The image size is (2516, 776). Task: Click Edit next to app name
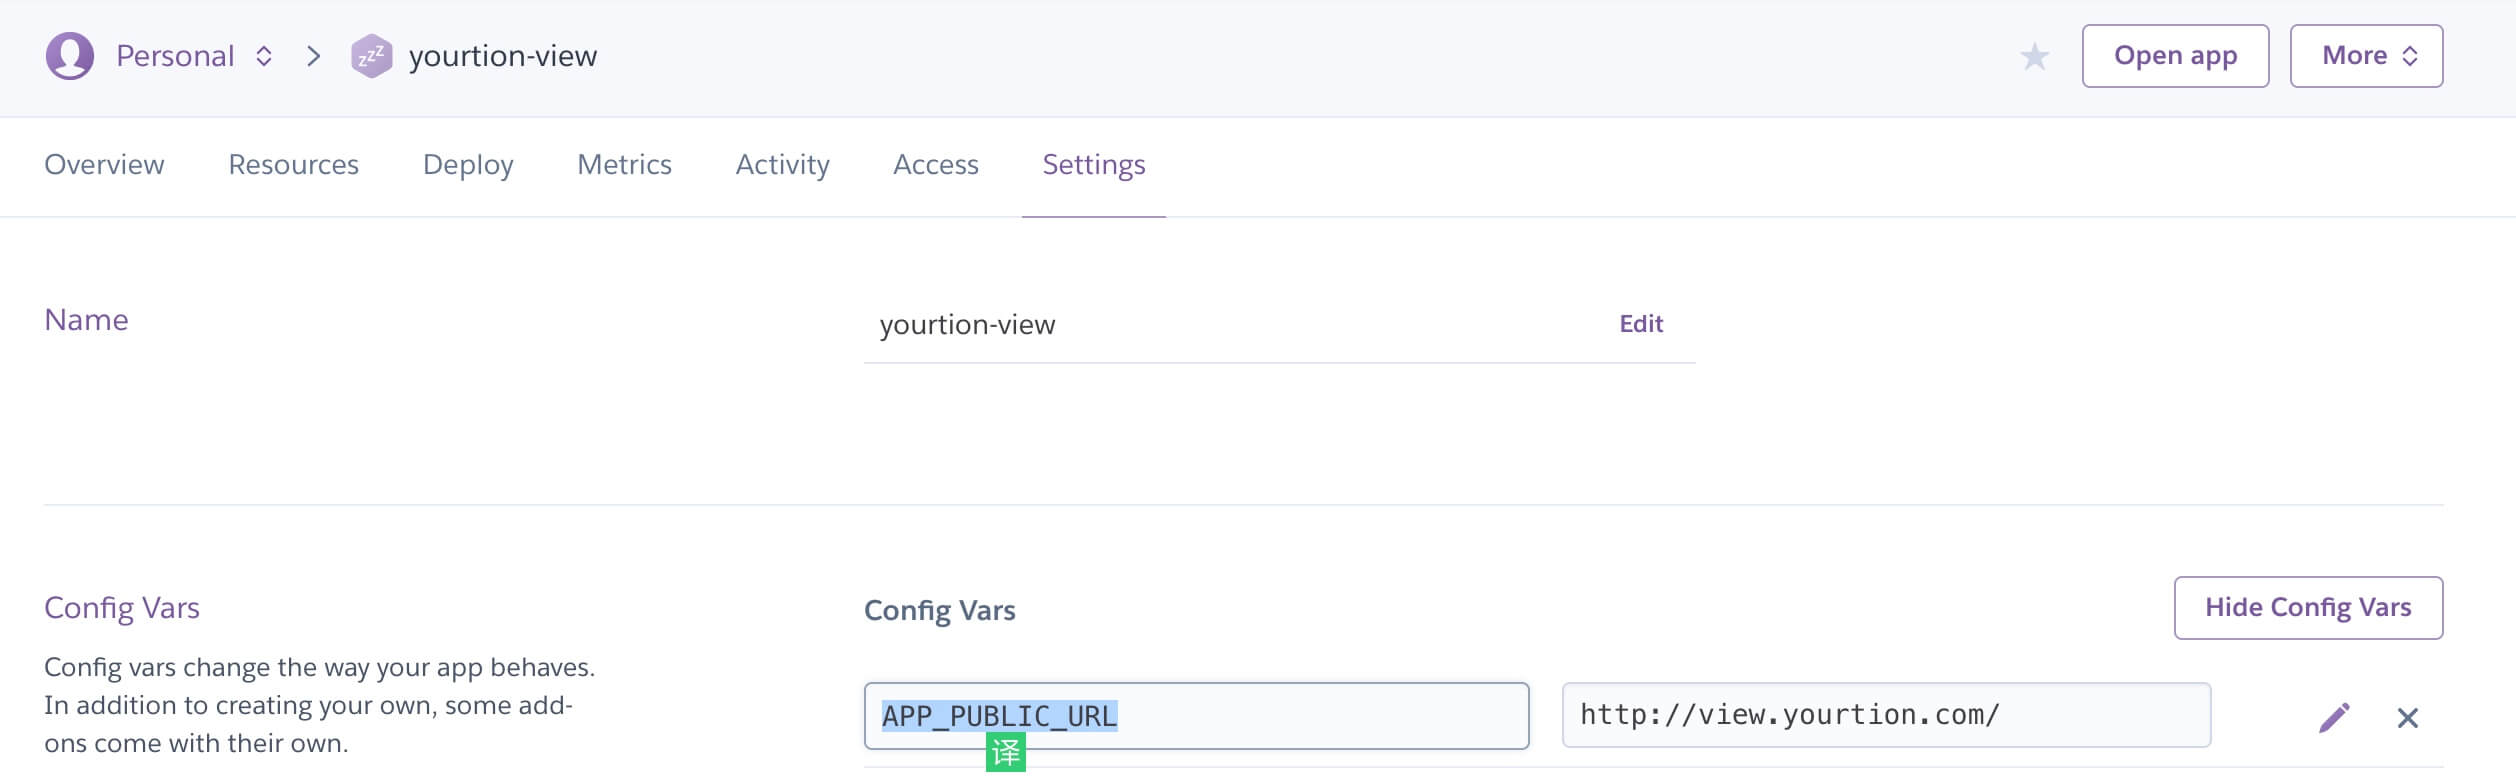[1641, 324]
